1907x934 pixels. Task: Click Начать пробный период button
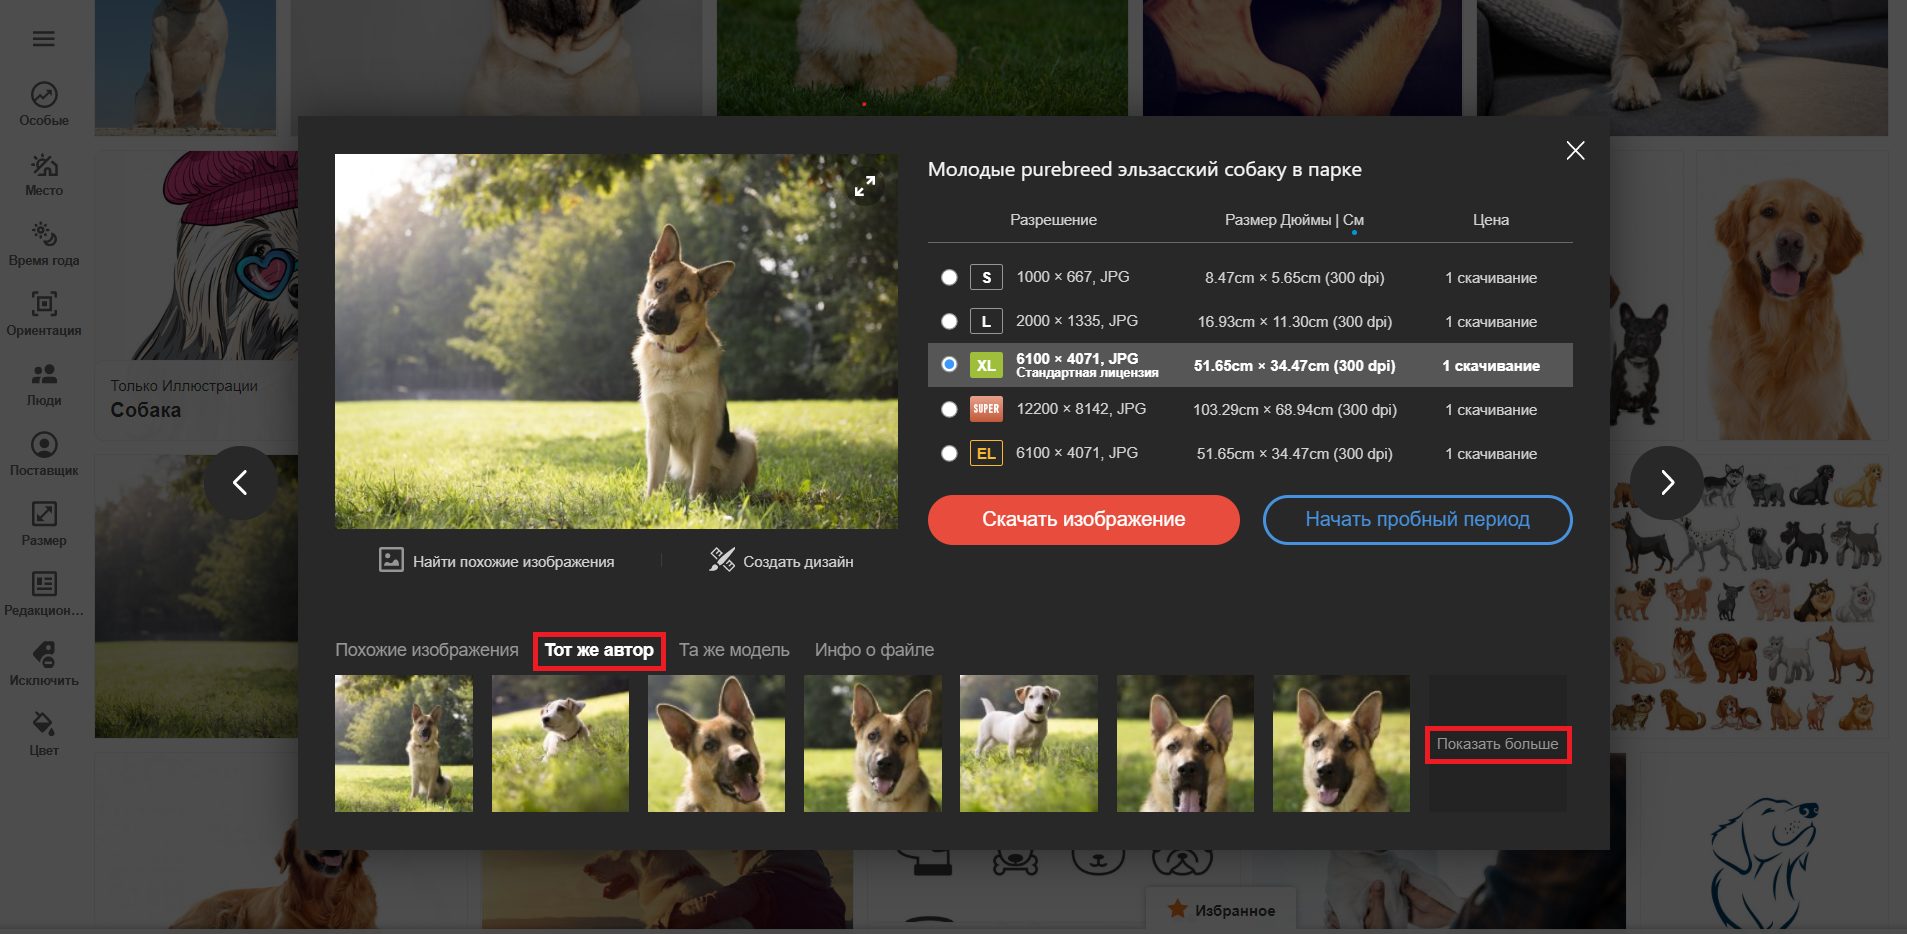click(1418, 520)
